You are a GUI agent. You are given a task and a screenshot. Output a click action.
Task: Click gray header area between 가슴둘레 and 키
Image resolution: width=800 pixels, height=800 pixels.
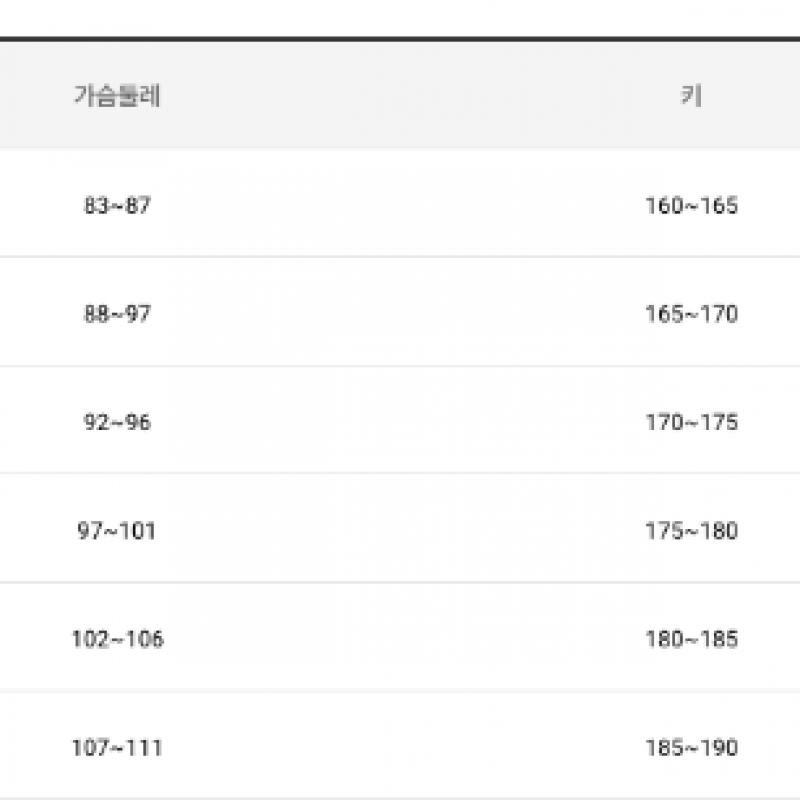[400, 96]
